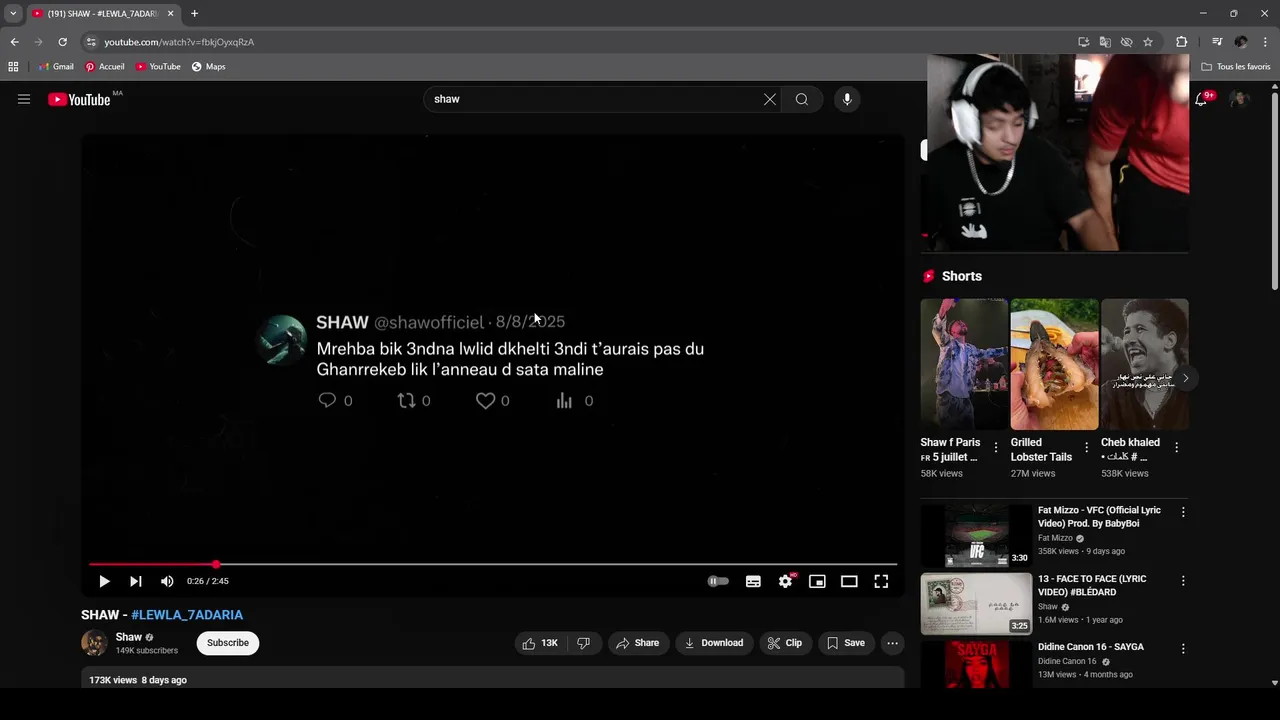Switch to theater mode
The width and height of the screenshot is (1280, 720).
pos(849,581)
